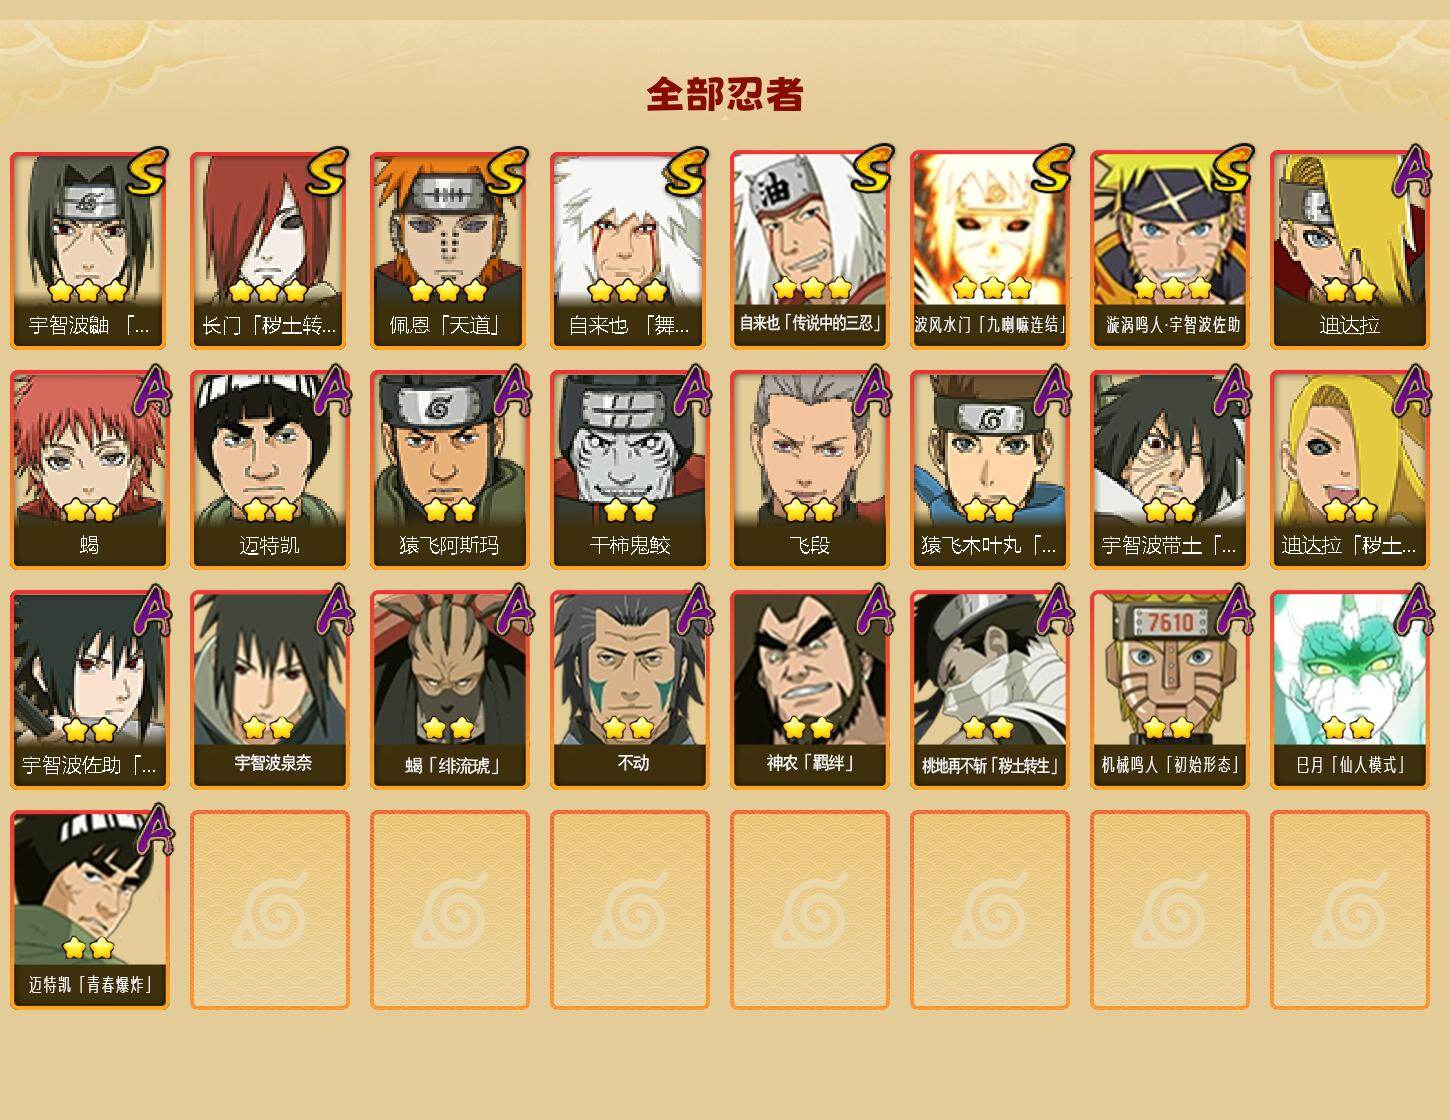Select the 飞段 ninja card

coord(809,470)
